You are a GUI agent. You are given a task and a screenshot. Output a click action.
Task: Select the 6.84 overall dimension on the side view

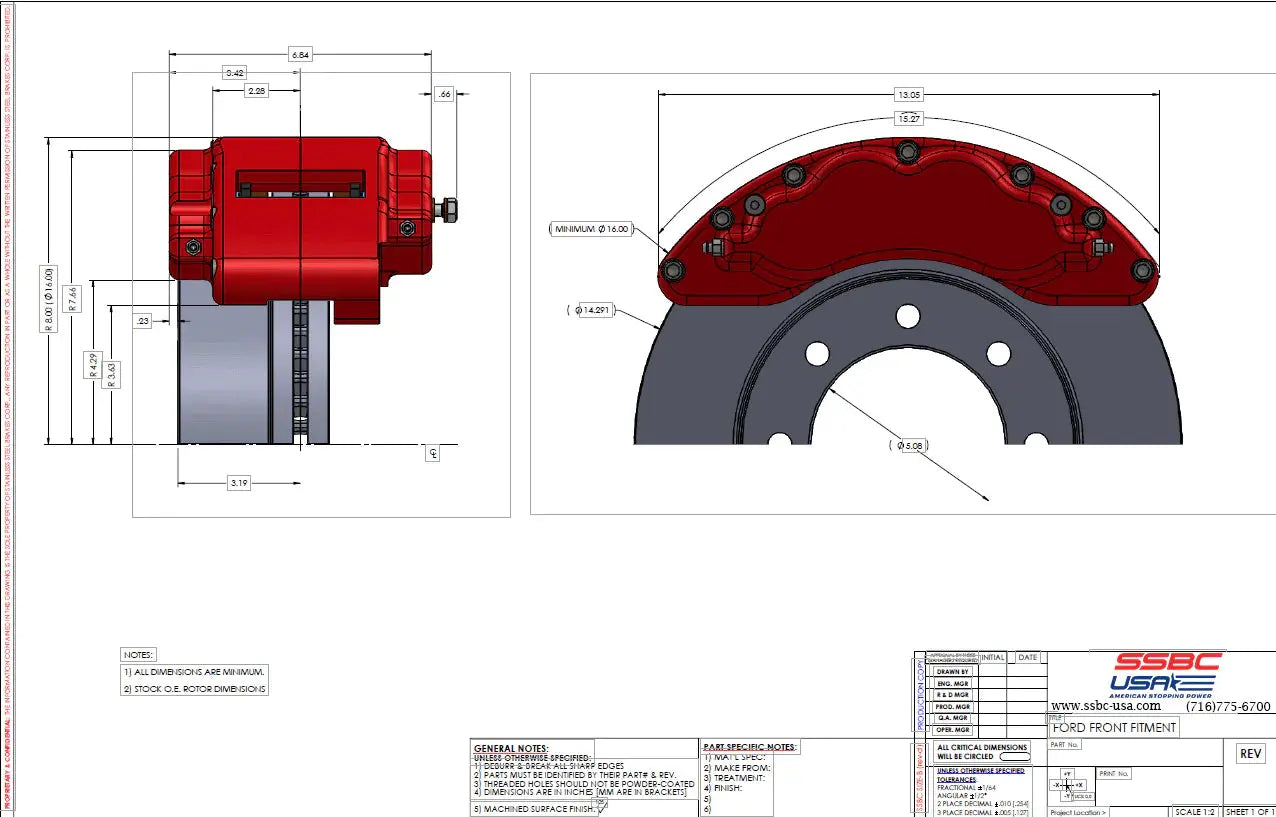[300, 55]
